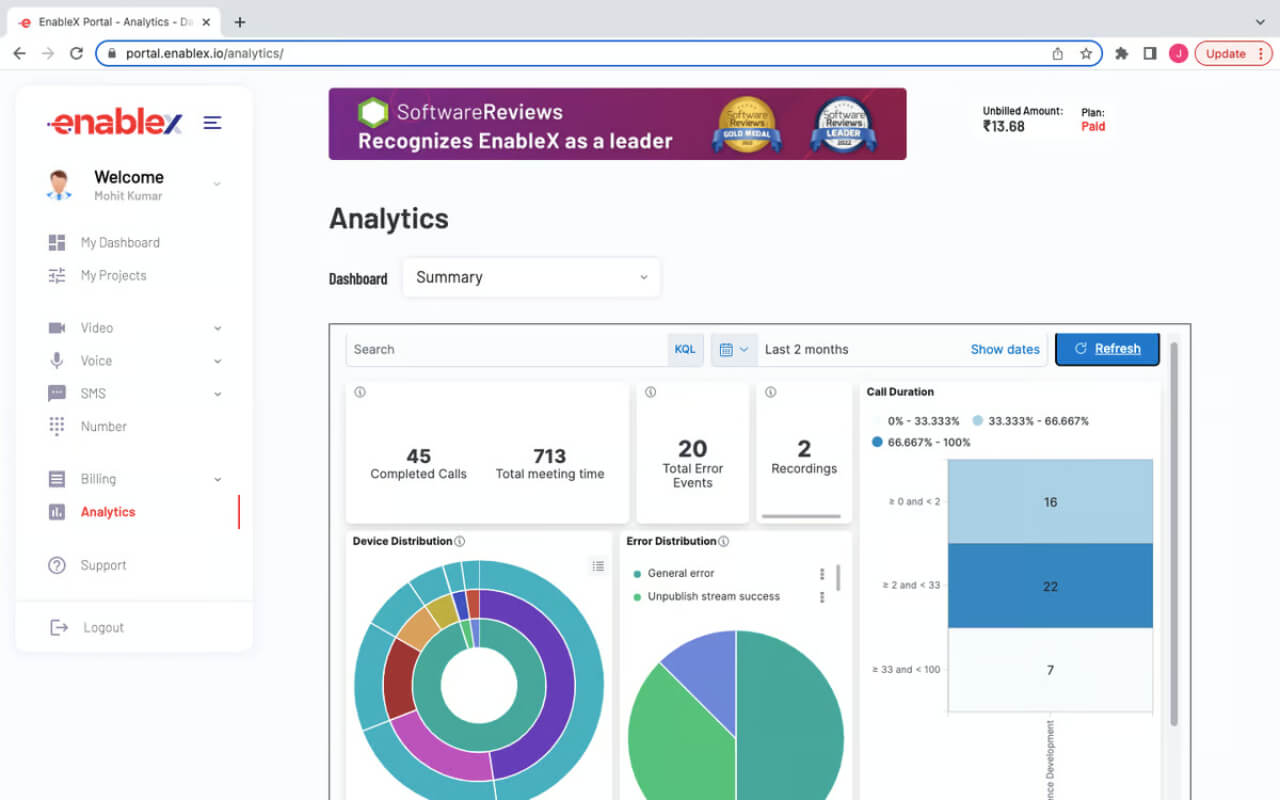Click Mohit Kumar's profile avatar
Viewport: 1280px width, 800px height.
click(60, 185)
